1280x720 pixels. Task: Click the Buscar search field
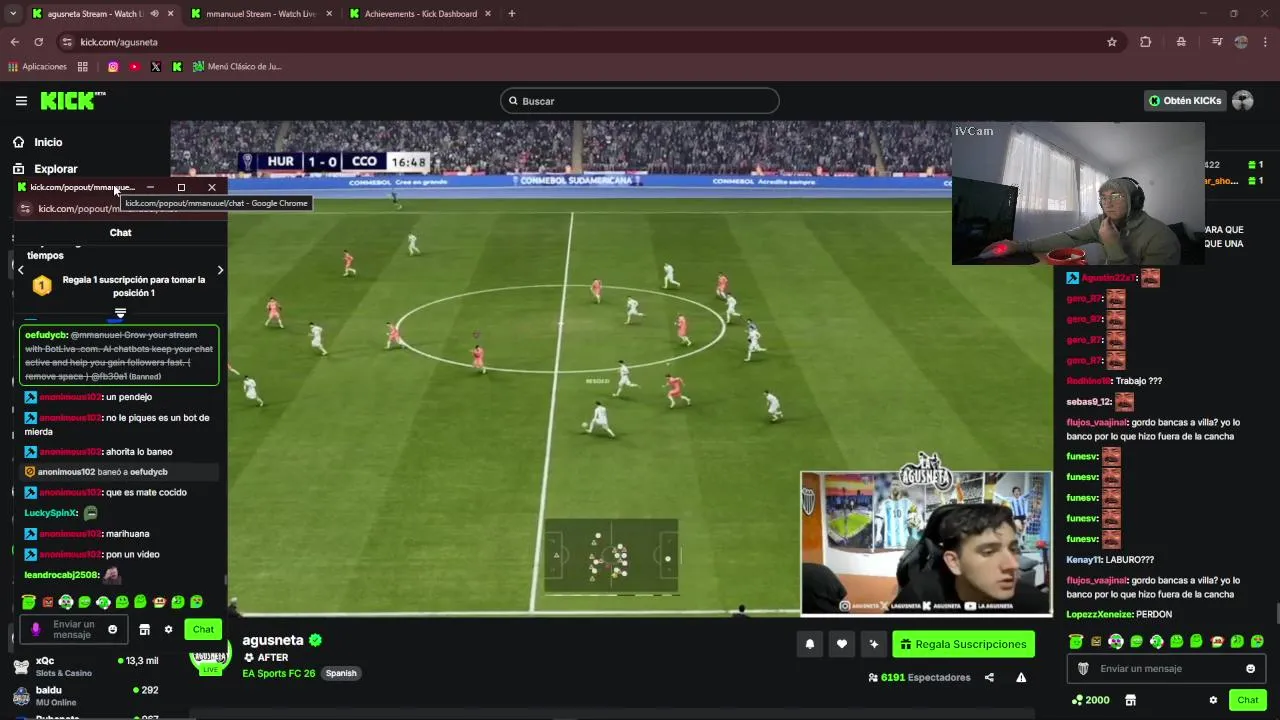click(640, 101)
